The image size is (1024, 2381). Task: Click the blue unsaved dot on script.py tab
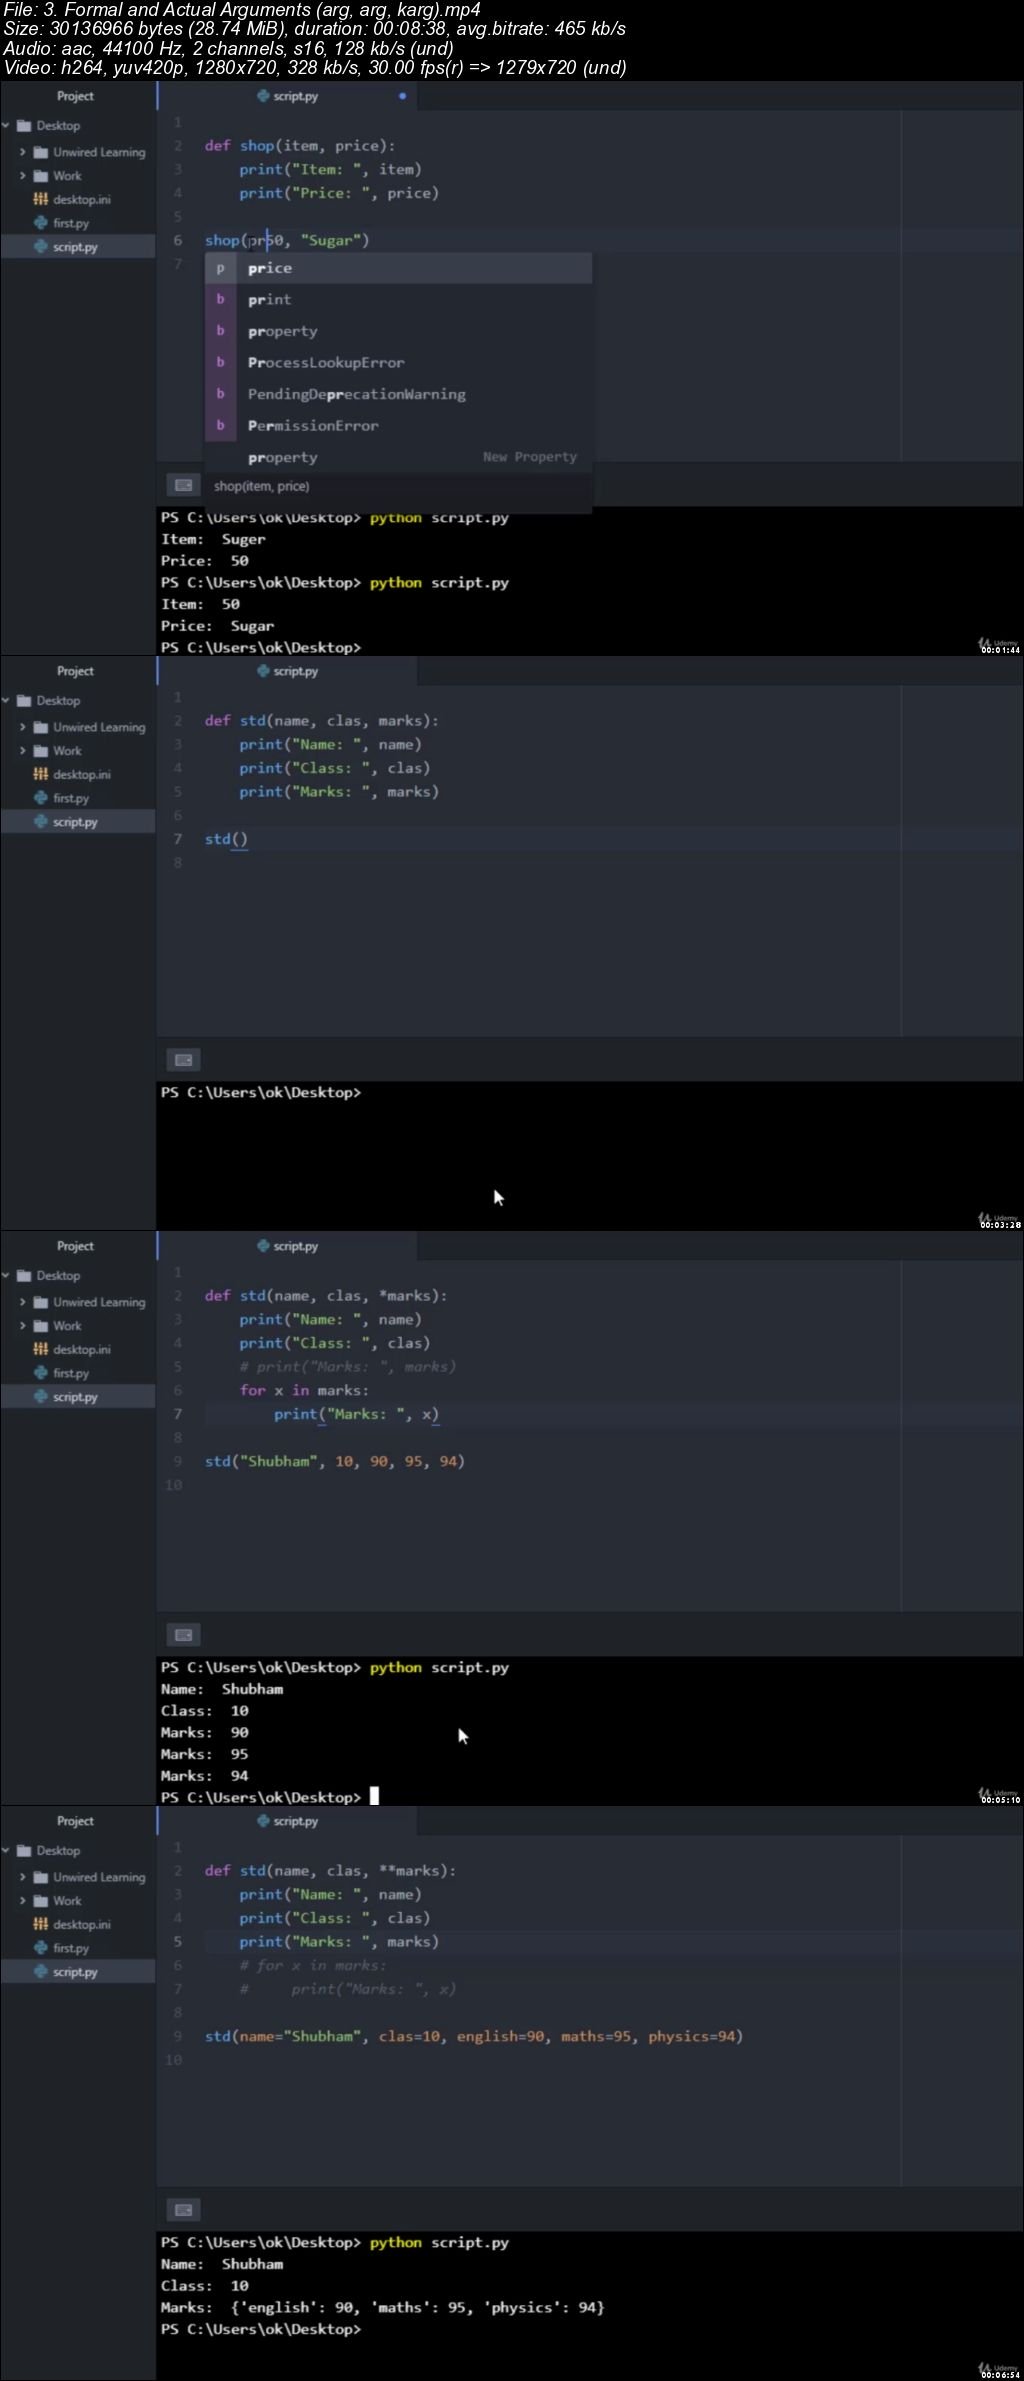402,96
